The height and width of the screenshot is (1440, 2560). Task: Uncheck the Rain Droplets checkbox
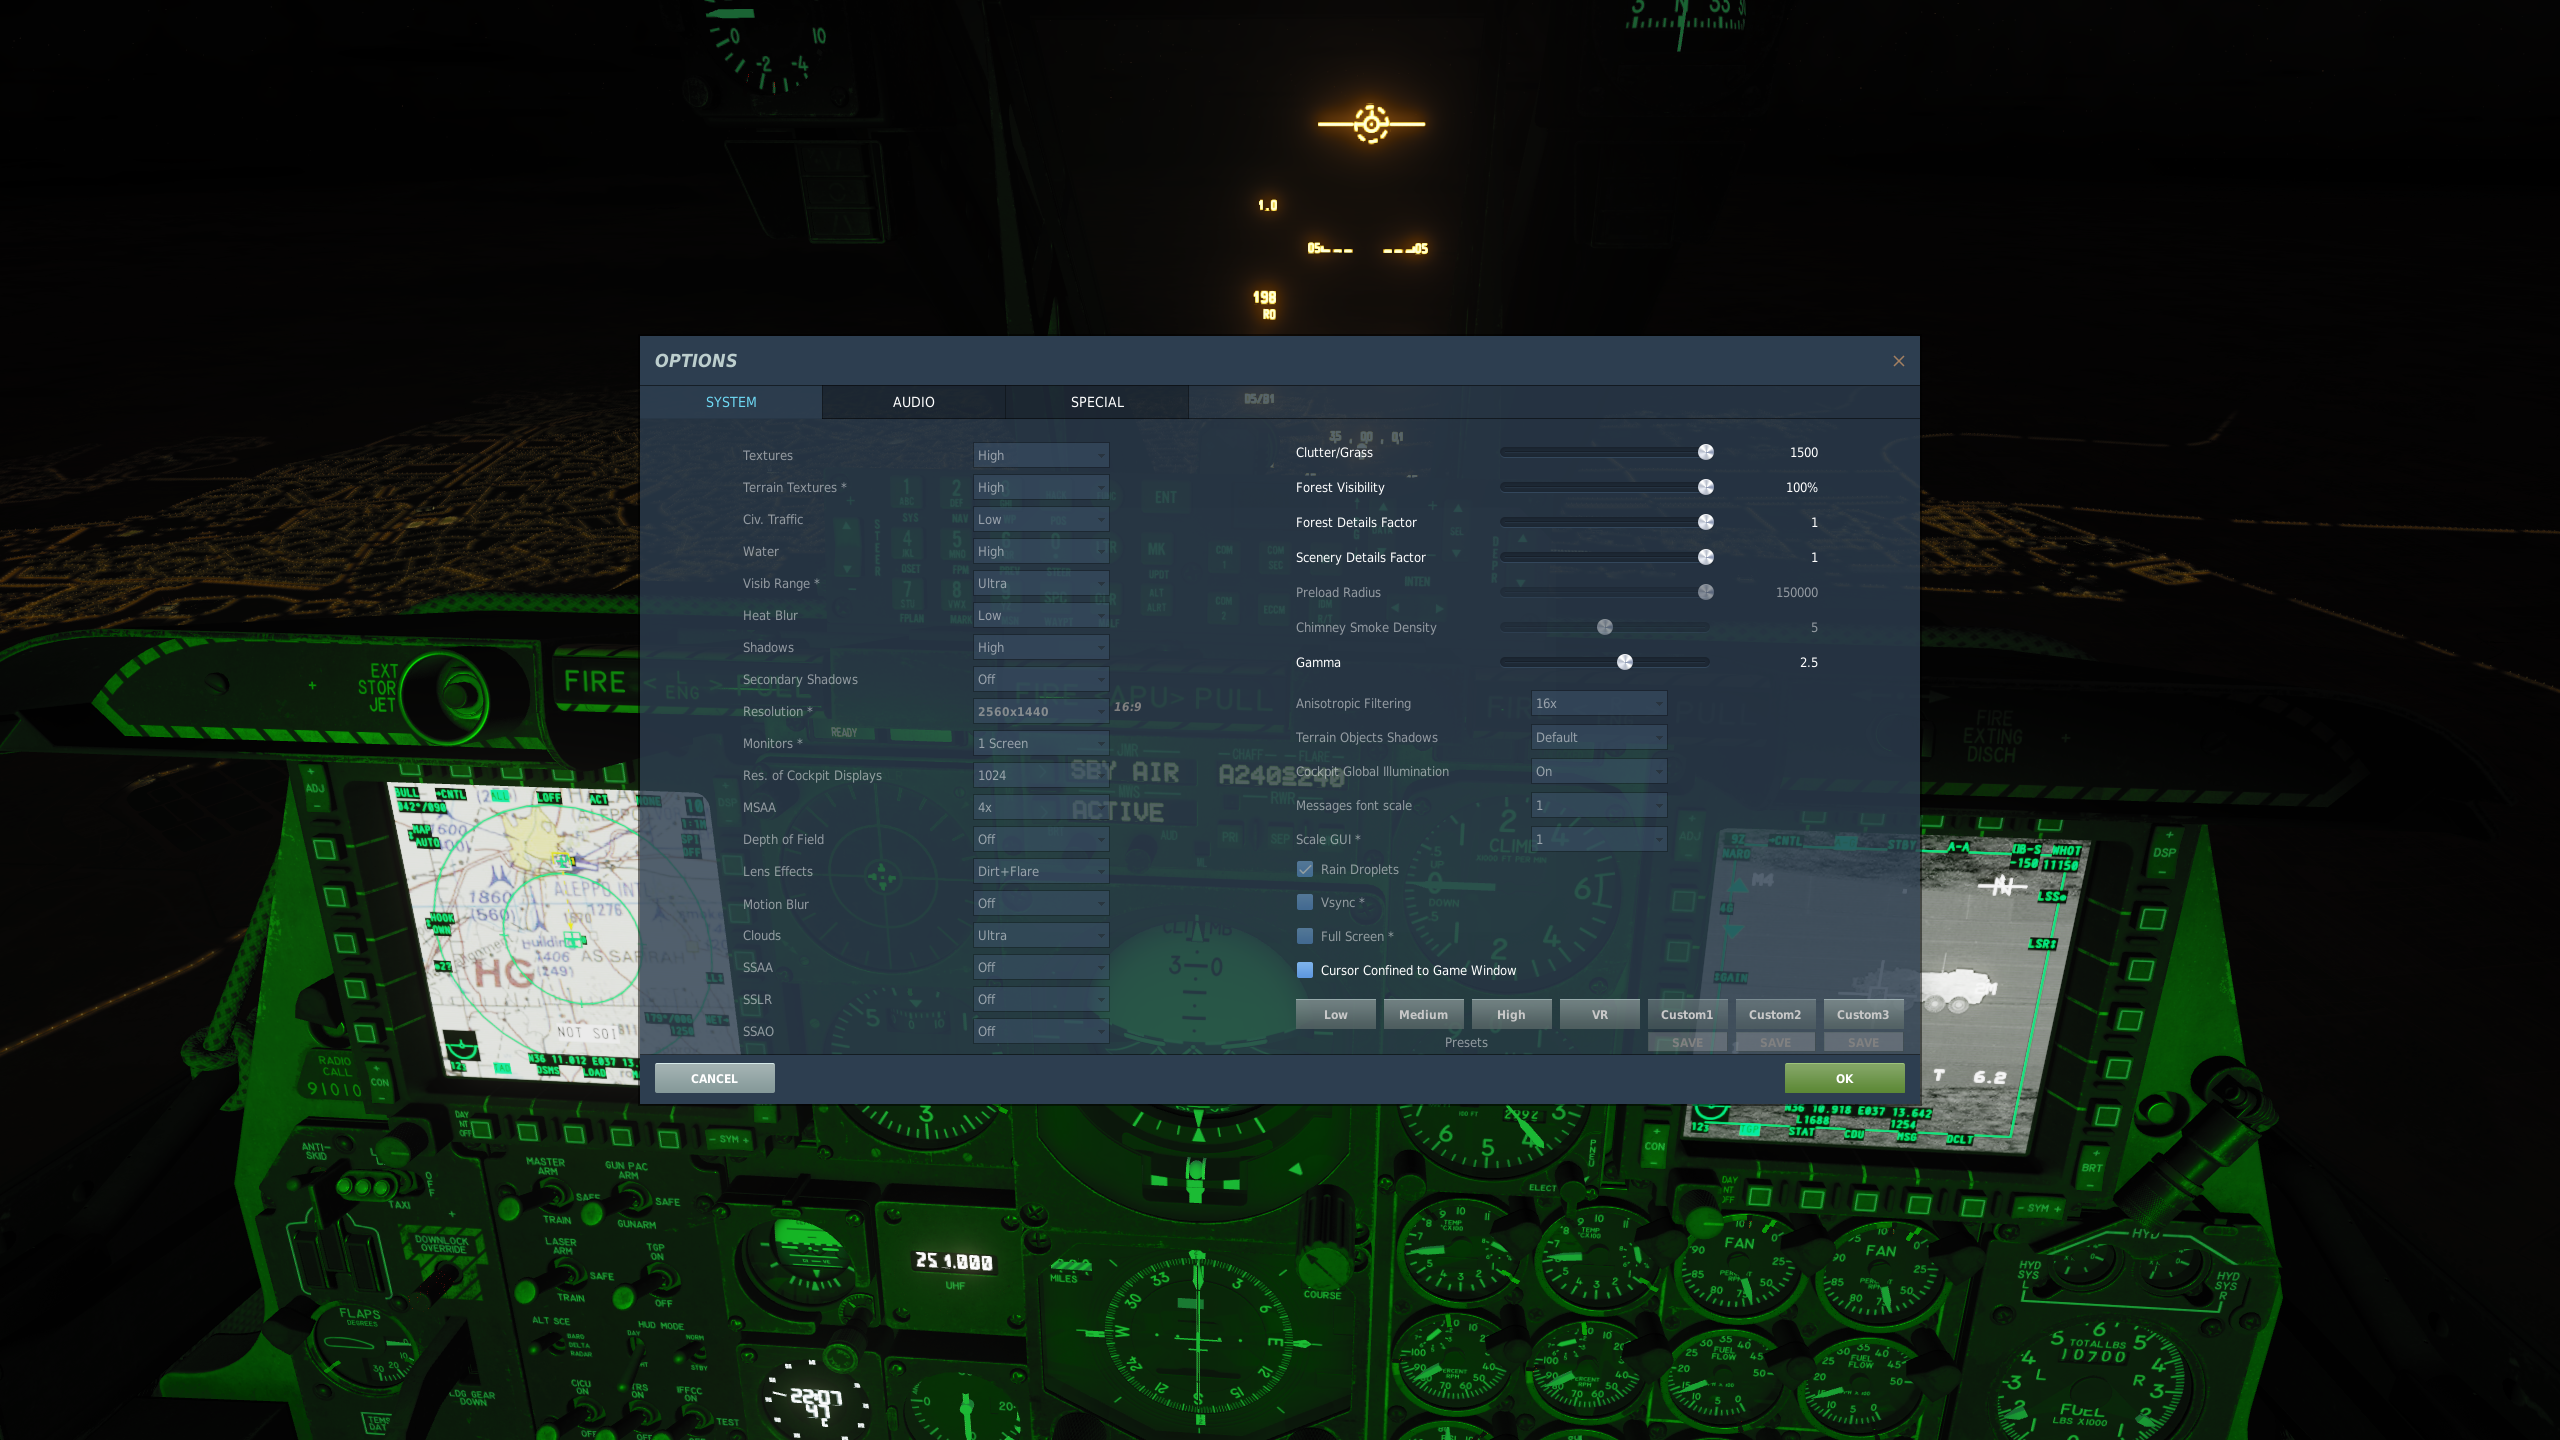pyautogui.click(x=1305, y=869)
